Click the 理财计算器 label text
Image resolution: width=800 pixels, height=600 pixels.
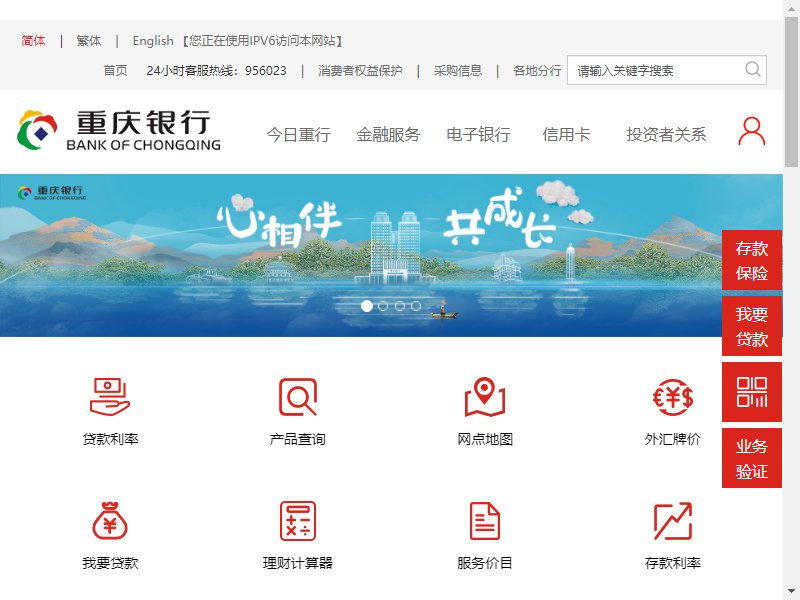click(297, 563)
